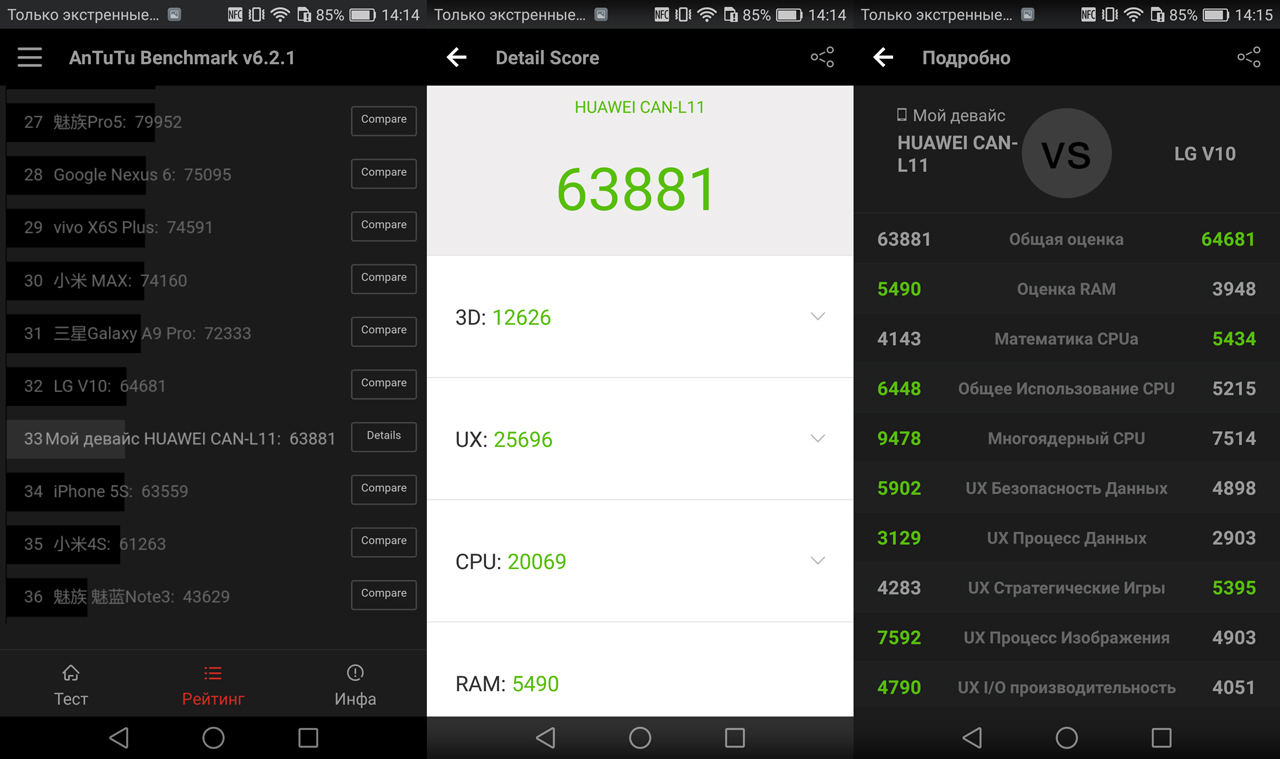1280x759 pixels.
Task: Tap the LG V10 device name
Action: point(1205,154)
